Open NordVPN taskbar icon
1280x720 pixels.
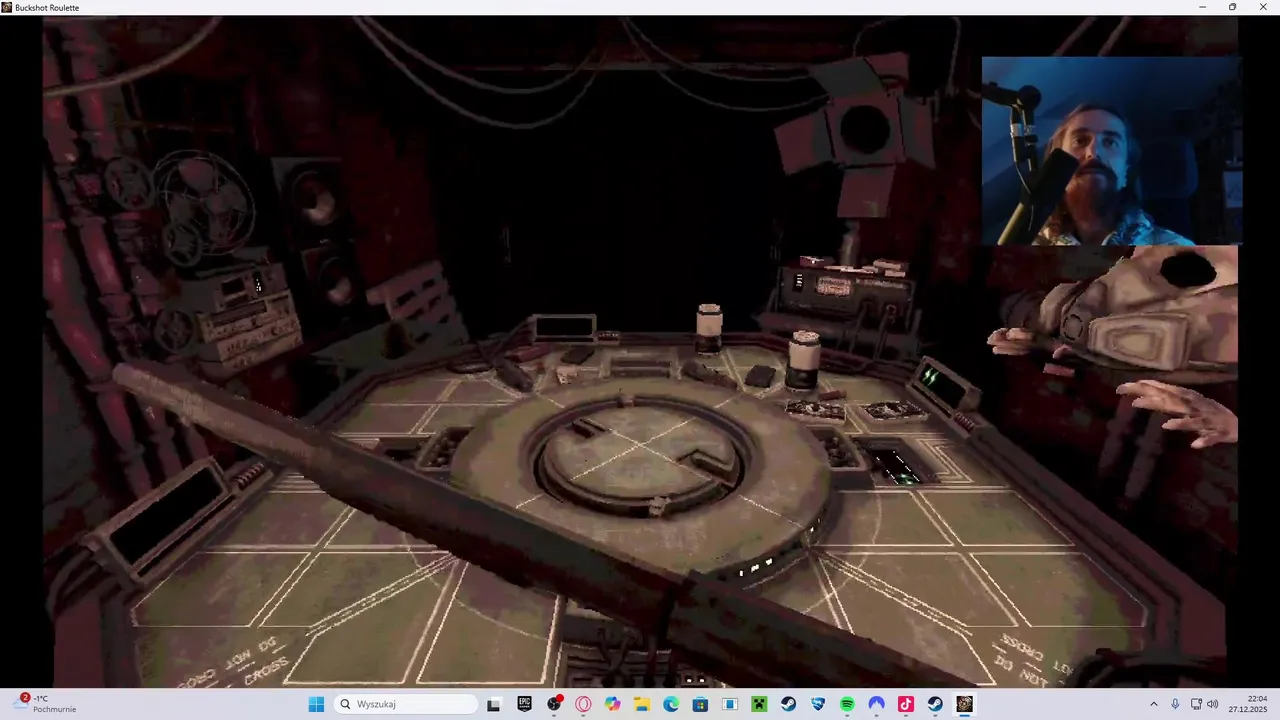(x=876, y=704)
